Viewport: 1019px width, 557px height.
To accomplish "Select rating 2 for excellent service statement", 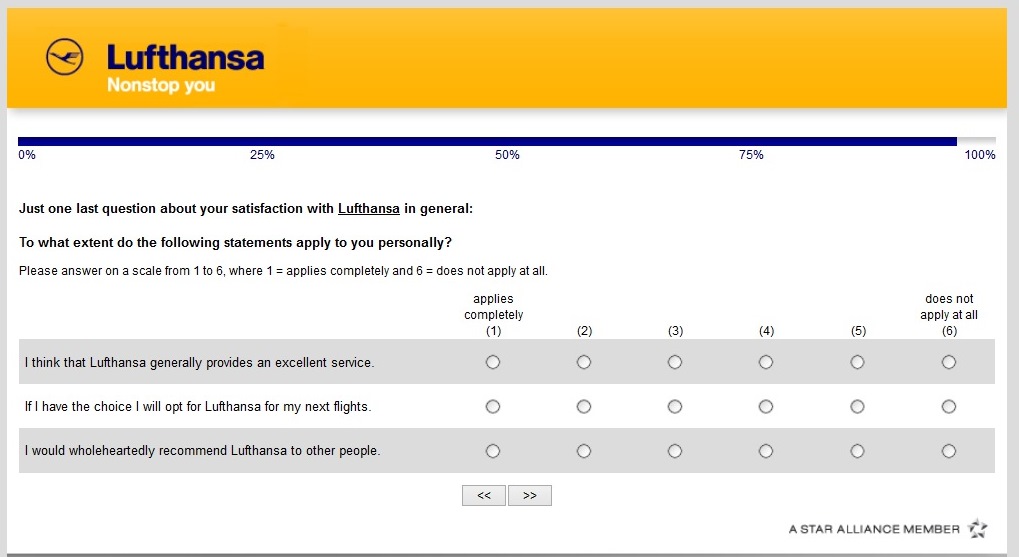I will pos(584,363).
